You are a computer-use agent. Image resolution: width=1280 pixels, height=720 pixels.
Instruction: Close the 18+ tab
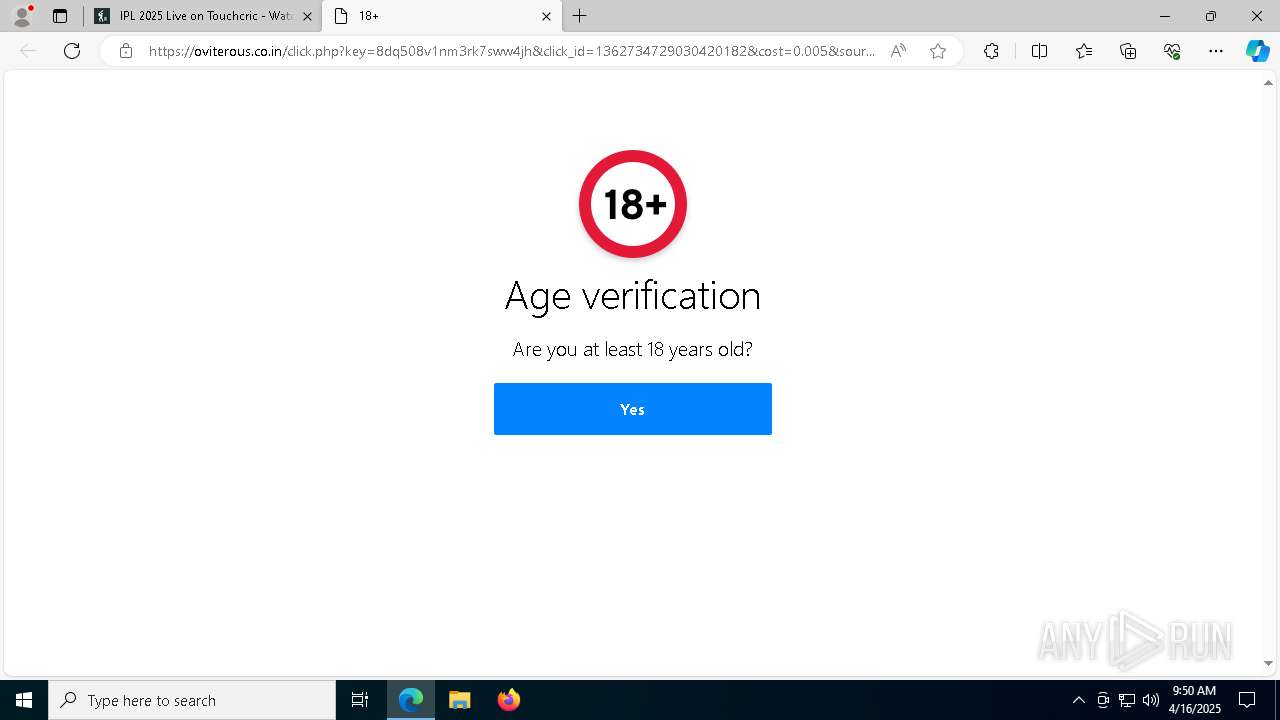[546, 16]
